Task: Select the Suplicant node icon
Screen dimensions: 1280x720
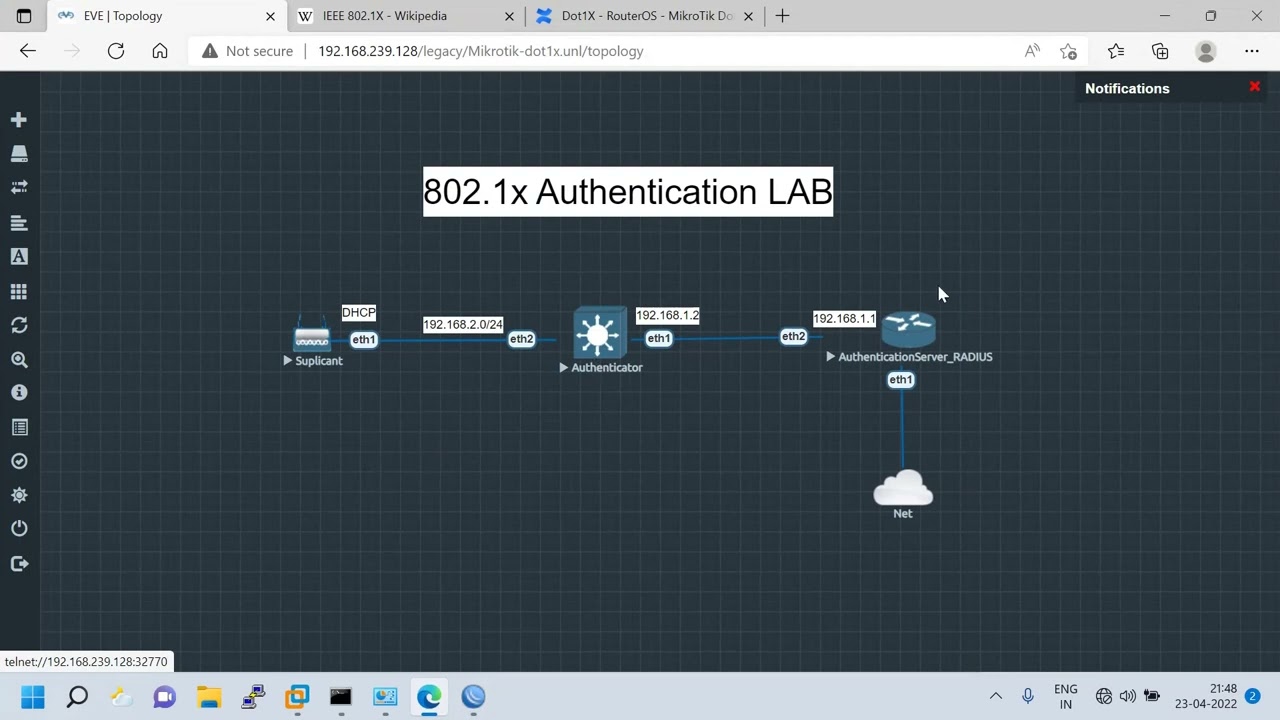Action: pos(312,337)
